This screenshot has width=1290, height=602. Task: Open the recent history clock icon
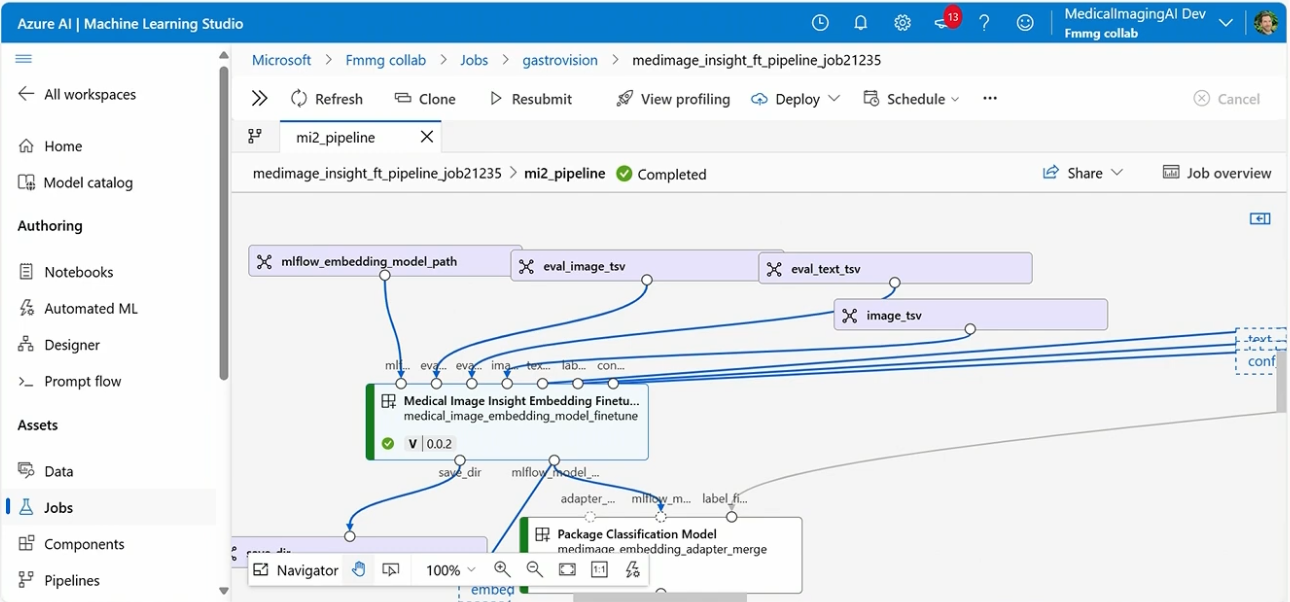(820, 23)
